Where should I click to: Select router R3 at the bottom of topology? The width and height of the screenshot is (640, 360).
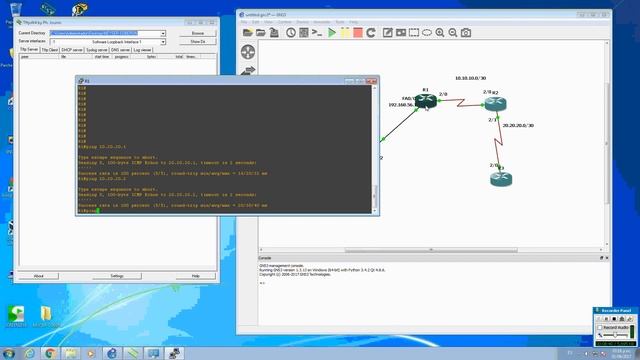pyautogui.click(x=501, y=179)
